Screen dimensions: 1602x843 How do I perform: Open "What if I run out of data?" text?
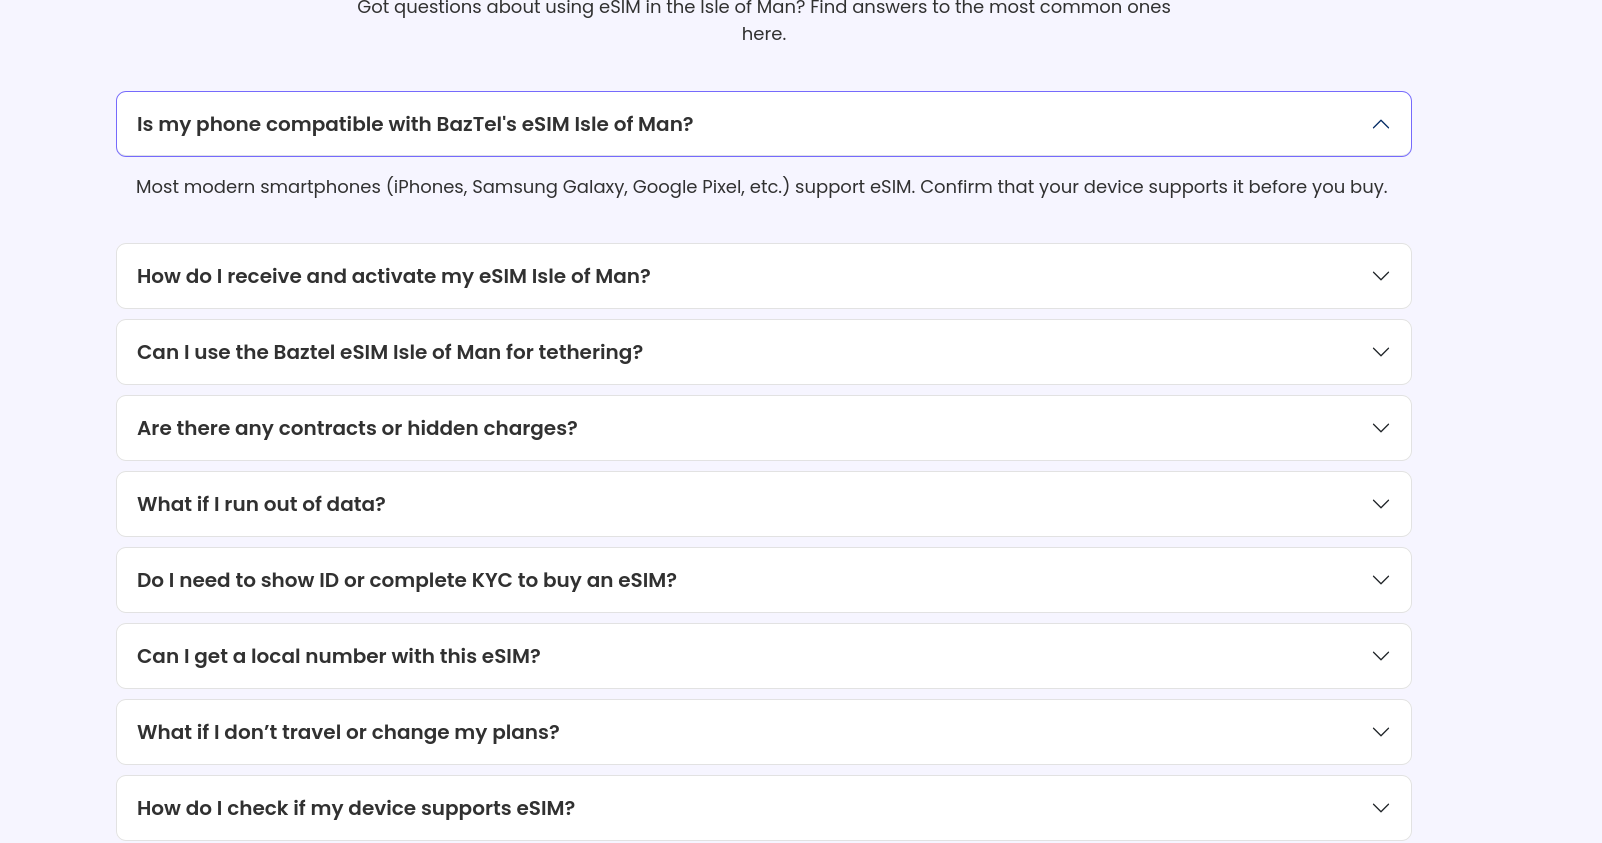[x=261, y=504]
